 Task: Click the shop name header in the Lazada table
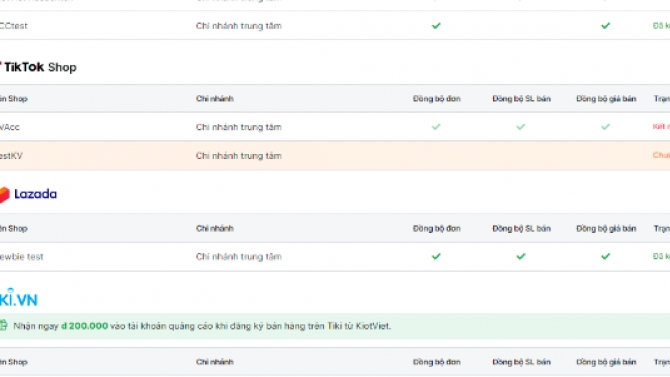(14, 229)
